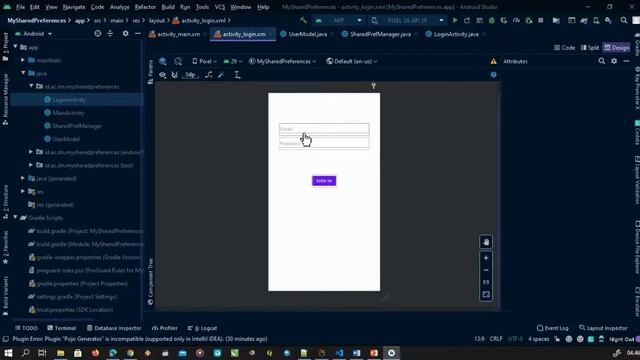Collapse the Gradle Scripts node
This screenshot has height=360, width=640.
(16, 218)
